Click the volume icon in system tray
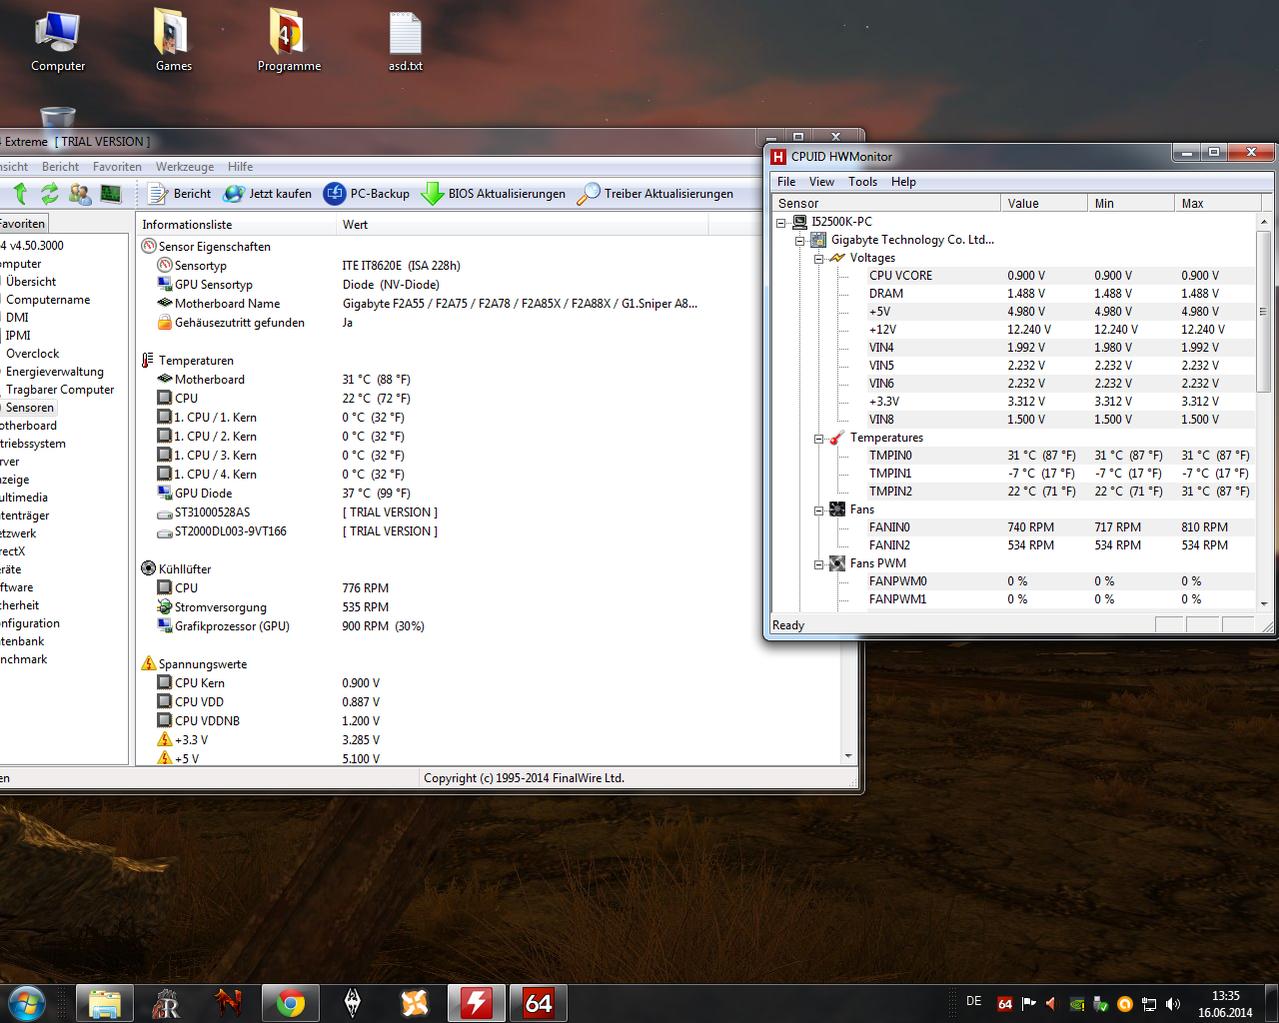Image resolution: width=1279 pixels, height=1023 pixels. 1172,1003
